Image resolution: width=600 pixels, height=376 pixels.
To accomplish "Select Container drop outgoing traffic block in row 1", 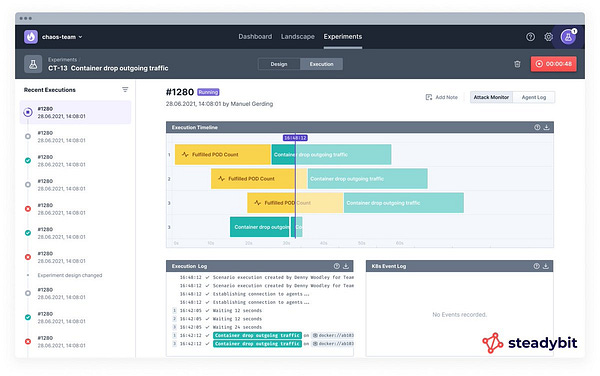I will pyautogui.click(x=331, y=155).
